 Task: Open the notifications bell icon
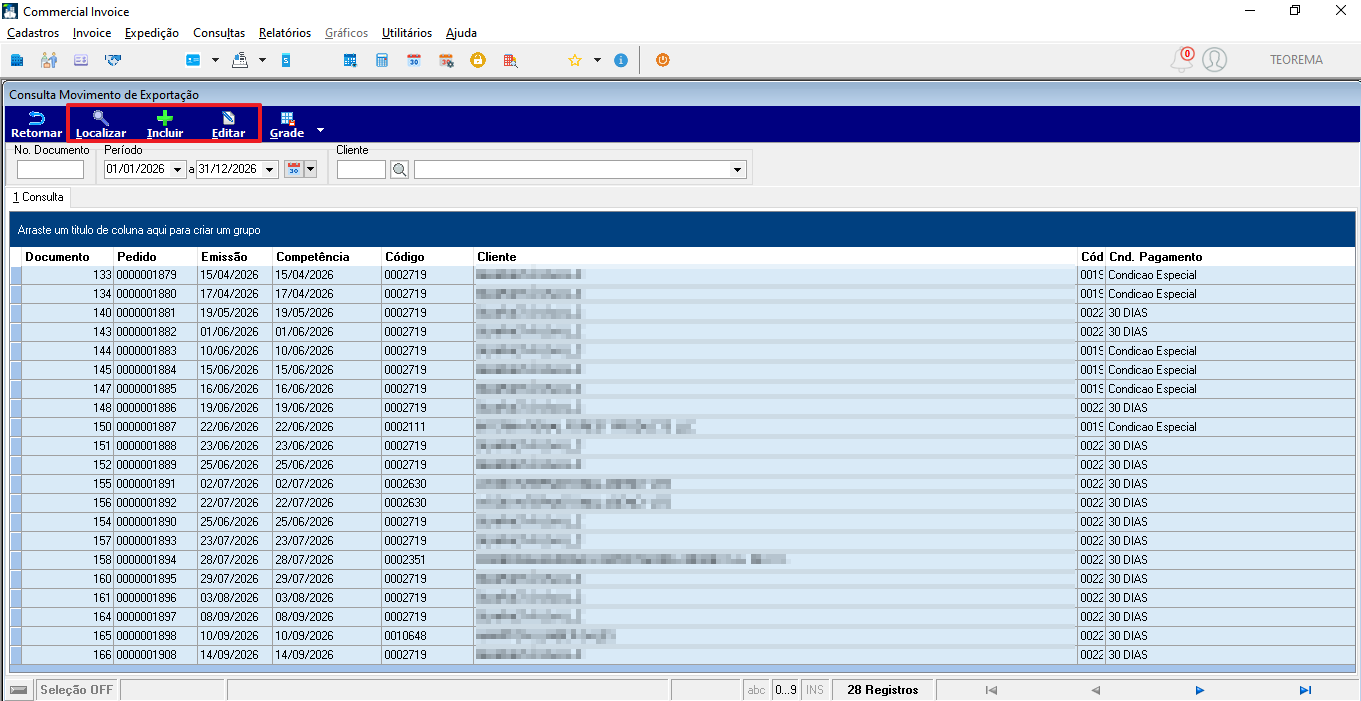(x=1182, y=60)
